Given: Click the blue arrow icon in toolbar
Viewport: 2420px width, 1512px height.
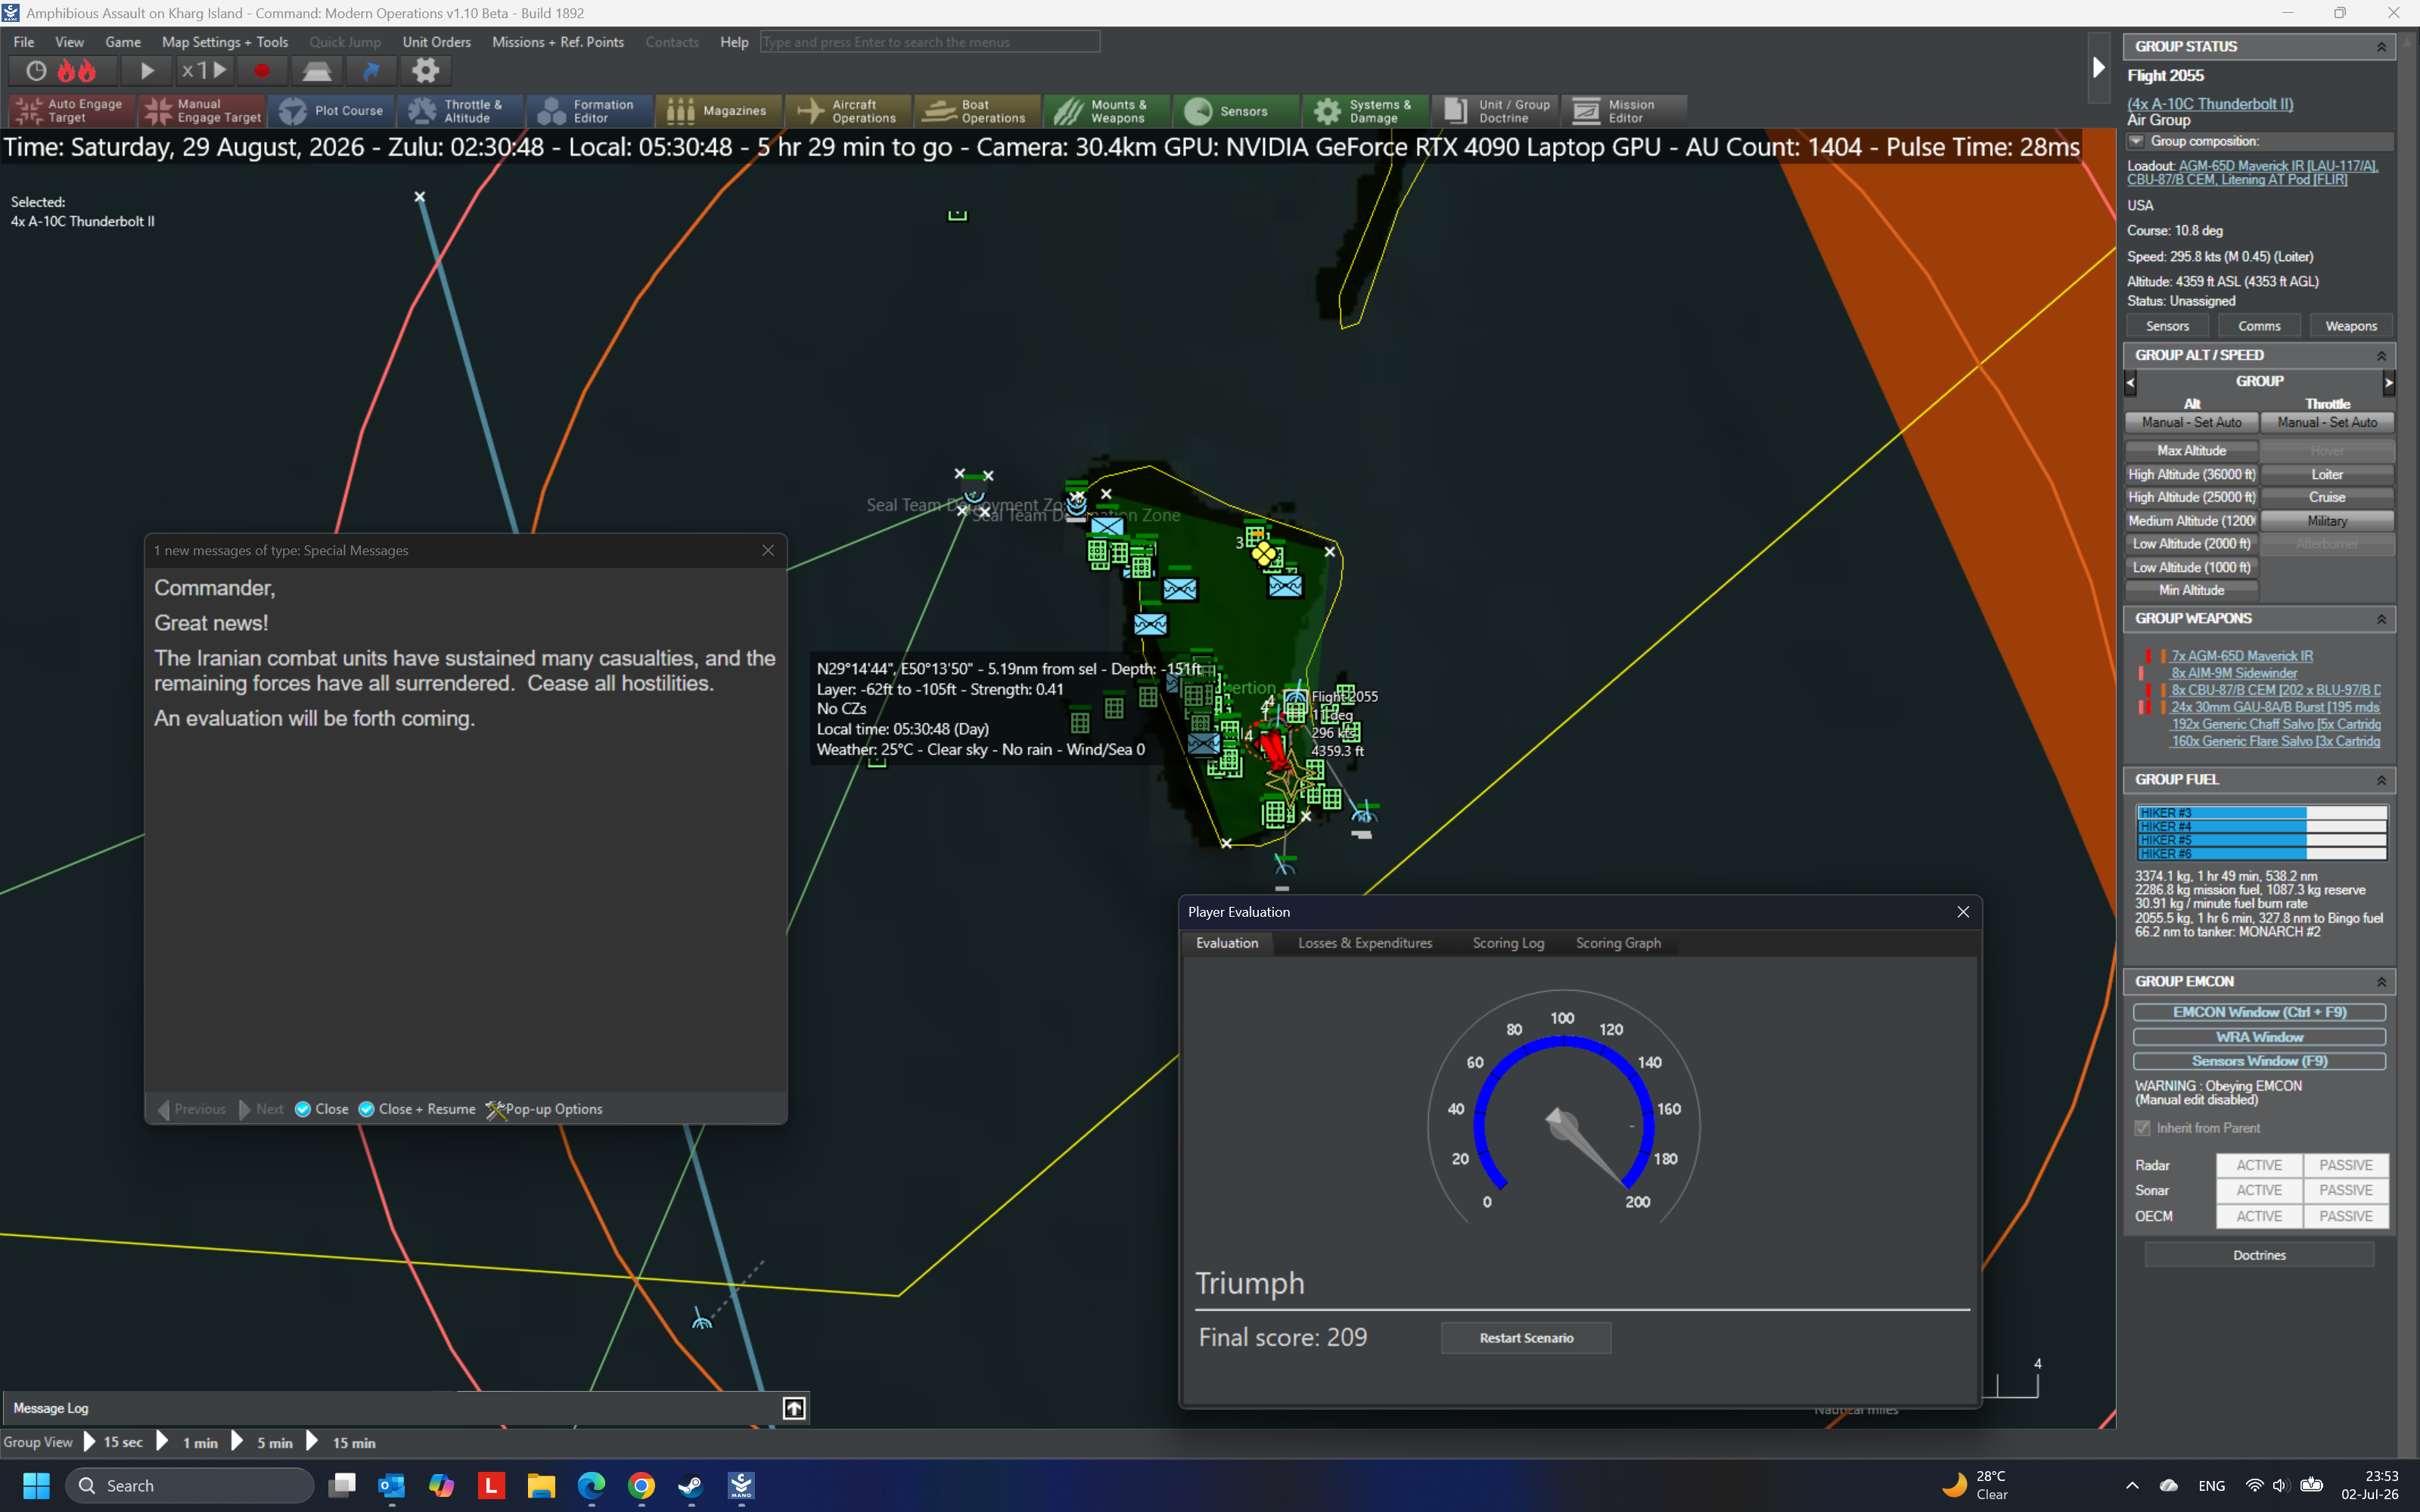Looking at the screenshot, I should point(371,71).
